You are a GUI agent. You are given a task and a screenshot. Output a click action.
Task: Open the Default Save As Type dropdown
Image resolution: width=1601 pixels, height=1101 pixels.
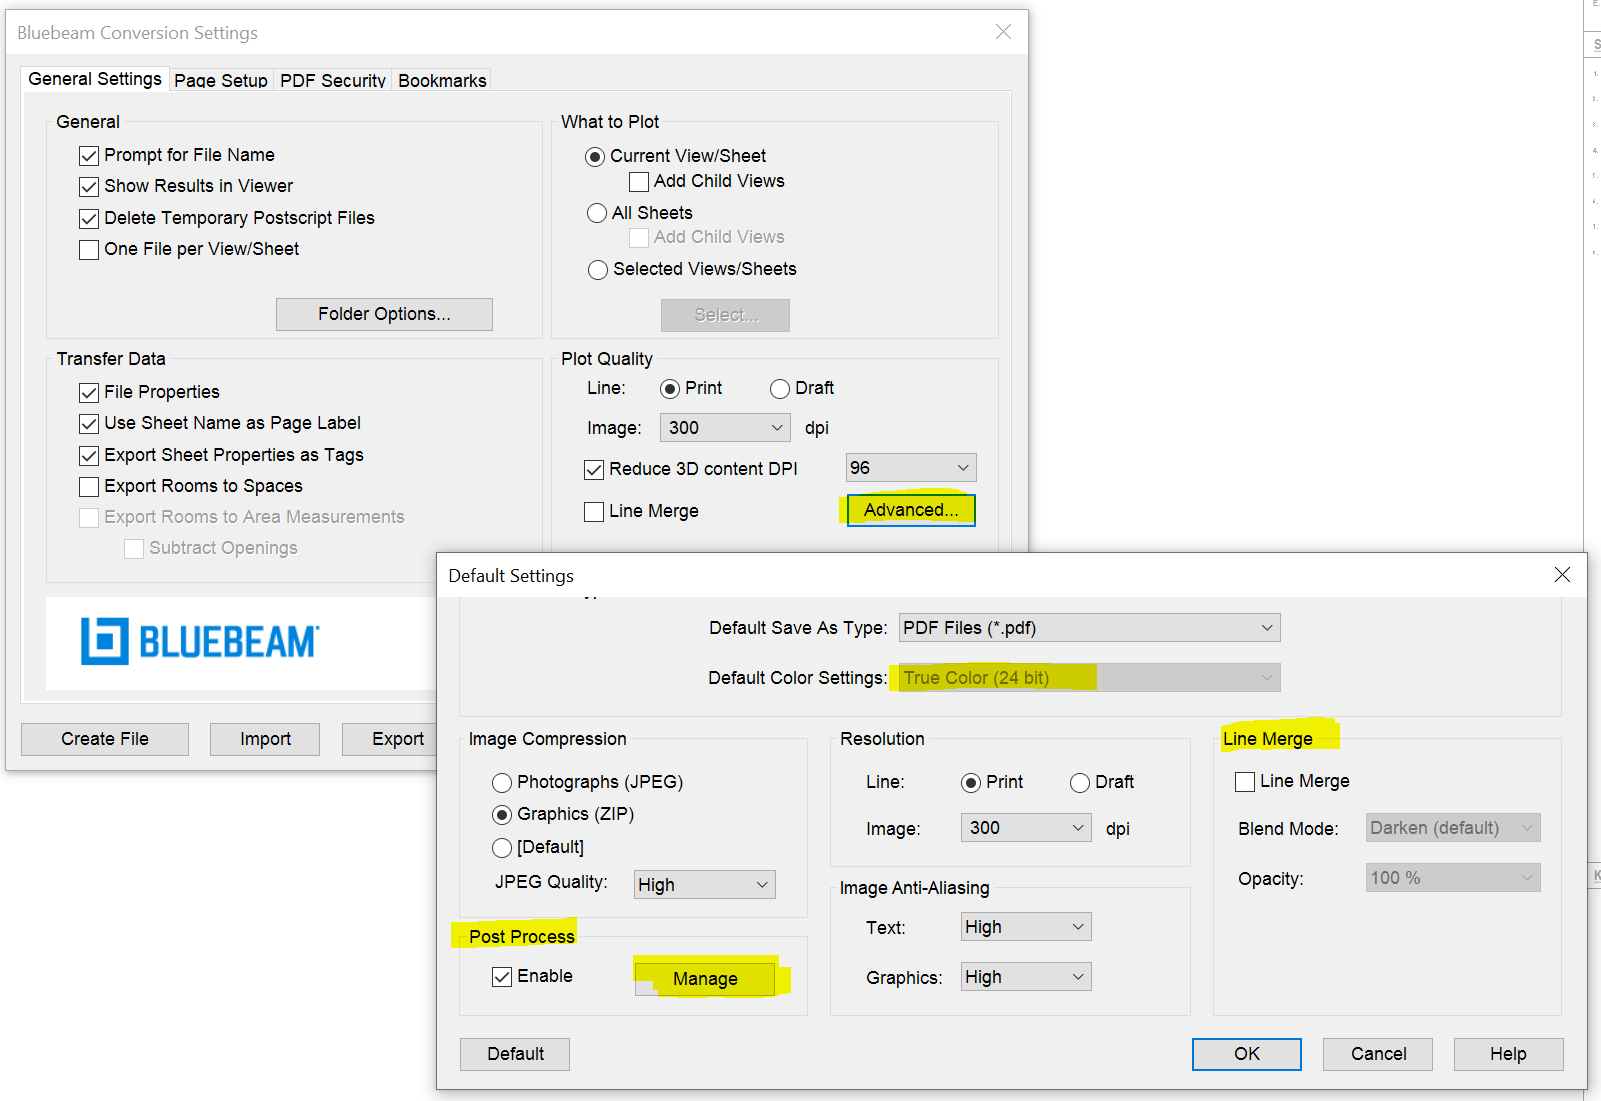pos(1088,627)
